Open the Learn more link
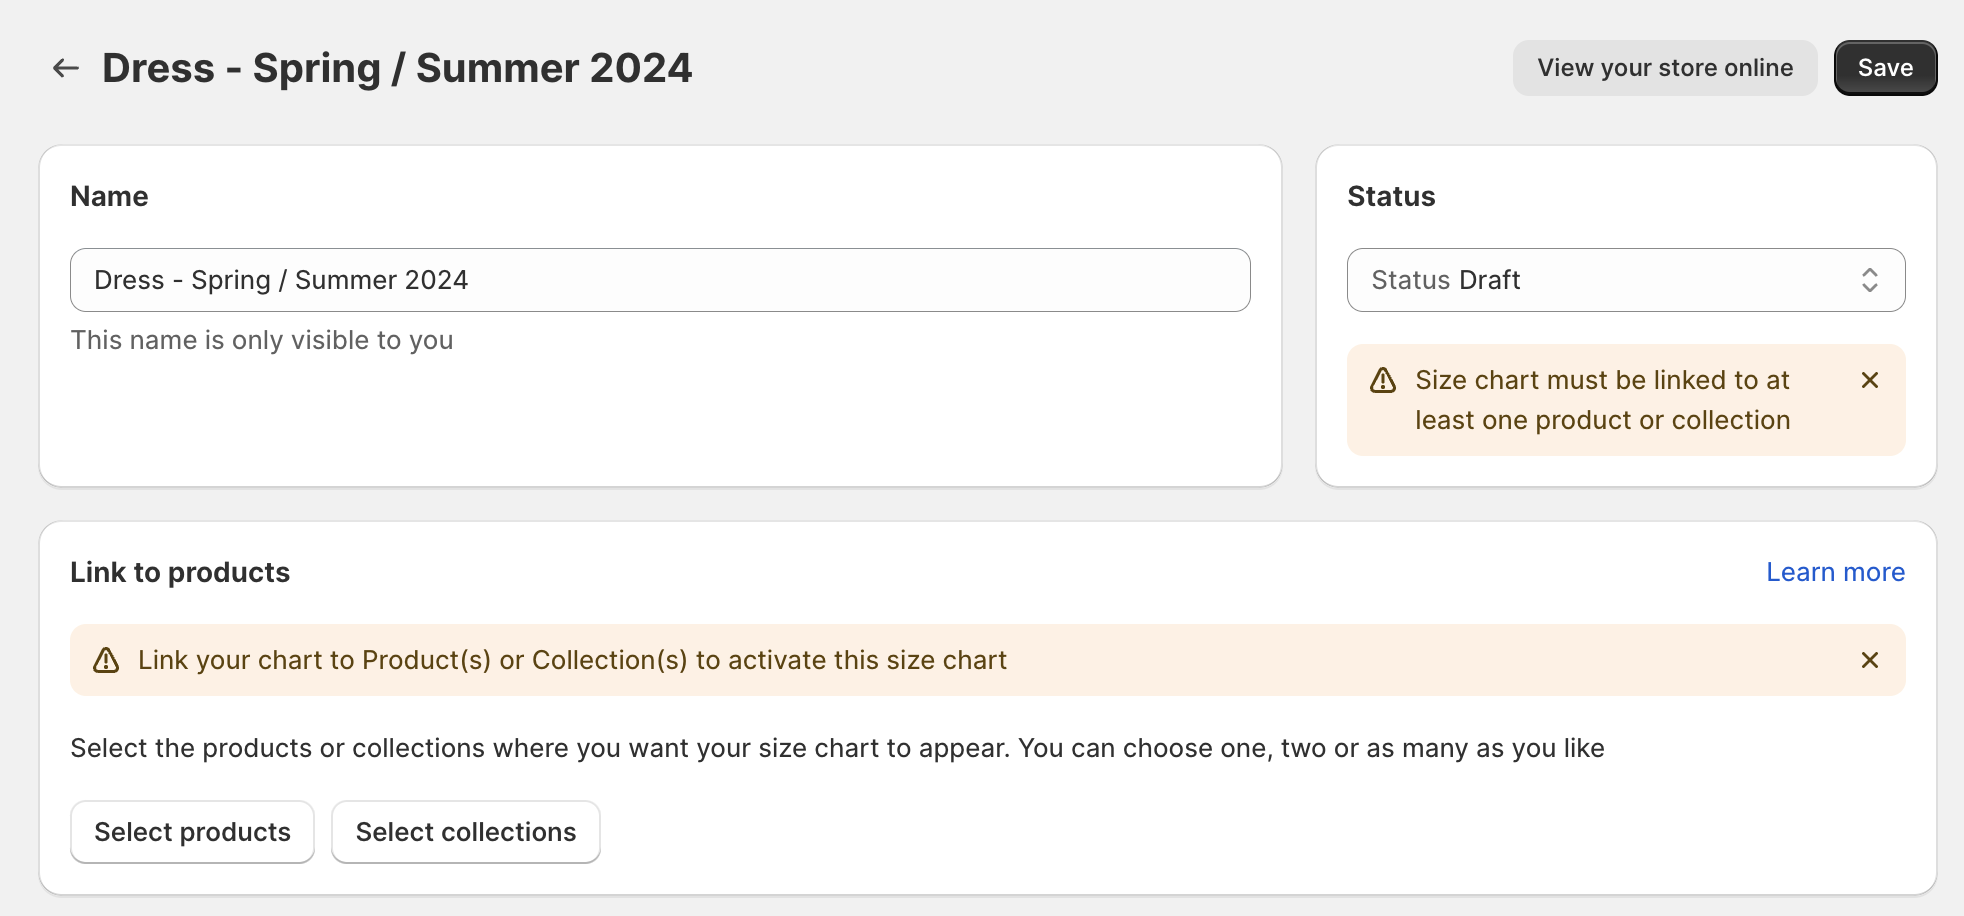The image size is (1964, 916). 1835,572
